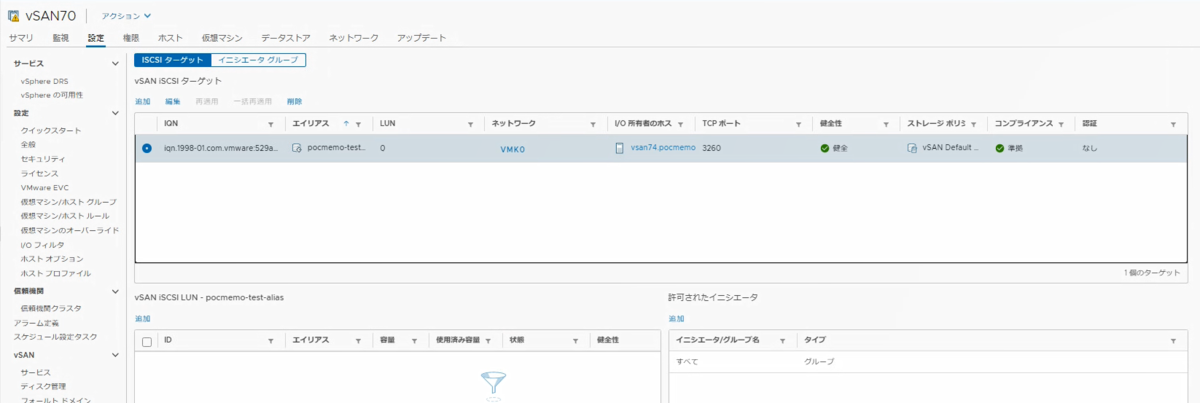Switch to the 監視 tab
This screenshot has width=1200, height=403.
coord(61,38)
